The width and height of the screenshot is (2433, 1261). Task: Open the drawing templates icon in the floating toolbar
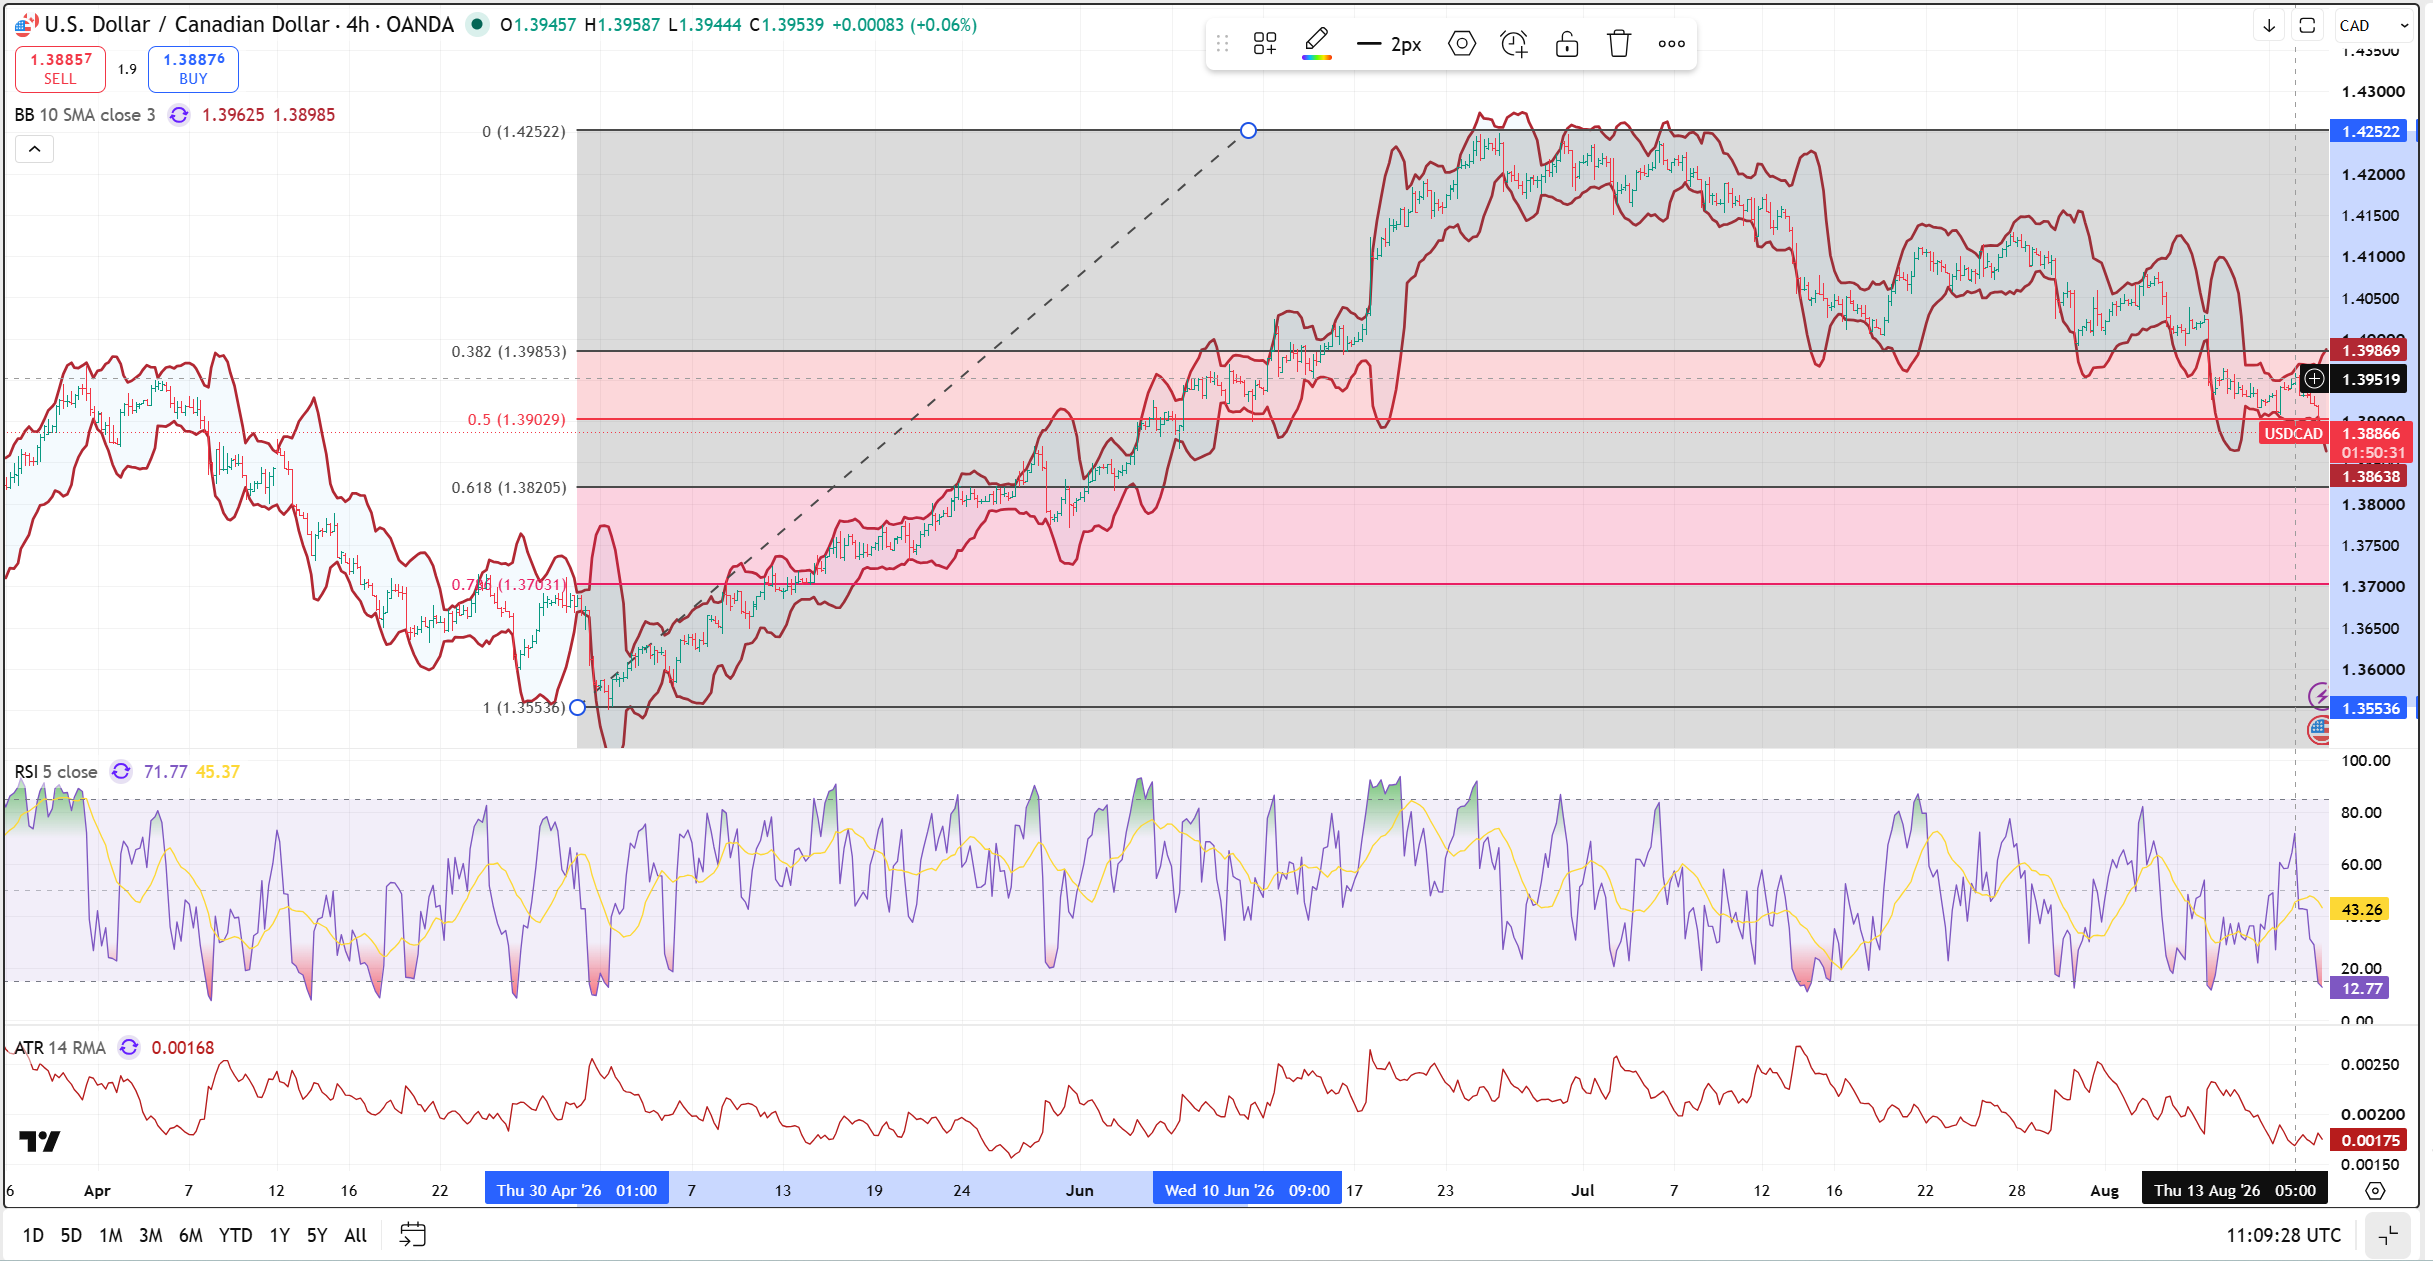point(1265,44)
